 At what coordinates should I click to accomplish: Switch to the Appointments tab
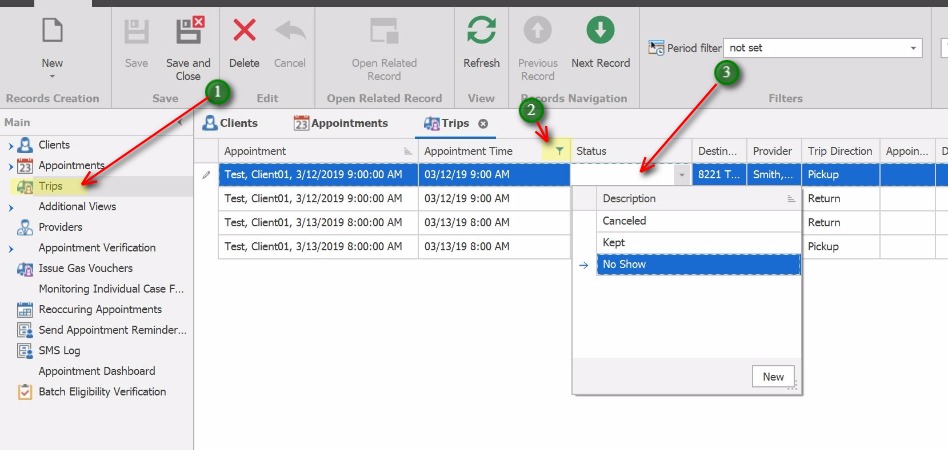(340, 123)
